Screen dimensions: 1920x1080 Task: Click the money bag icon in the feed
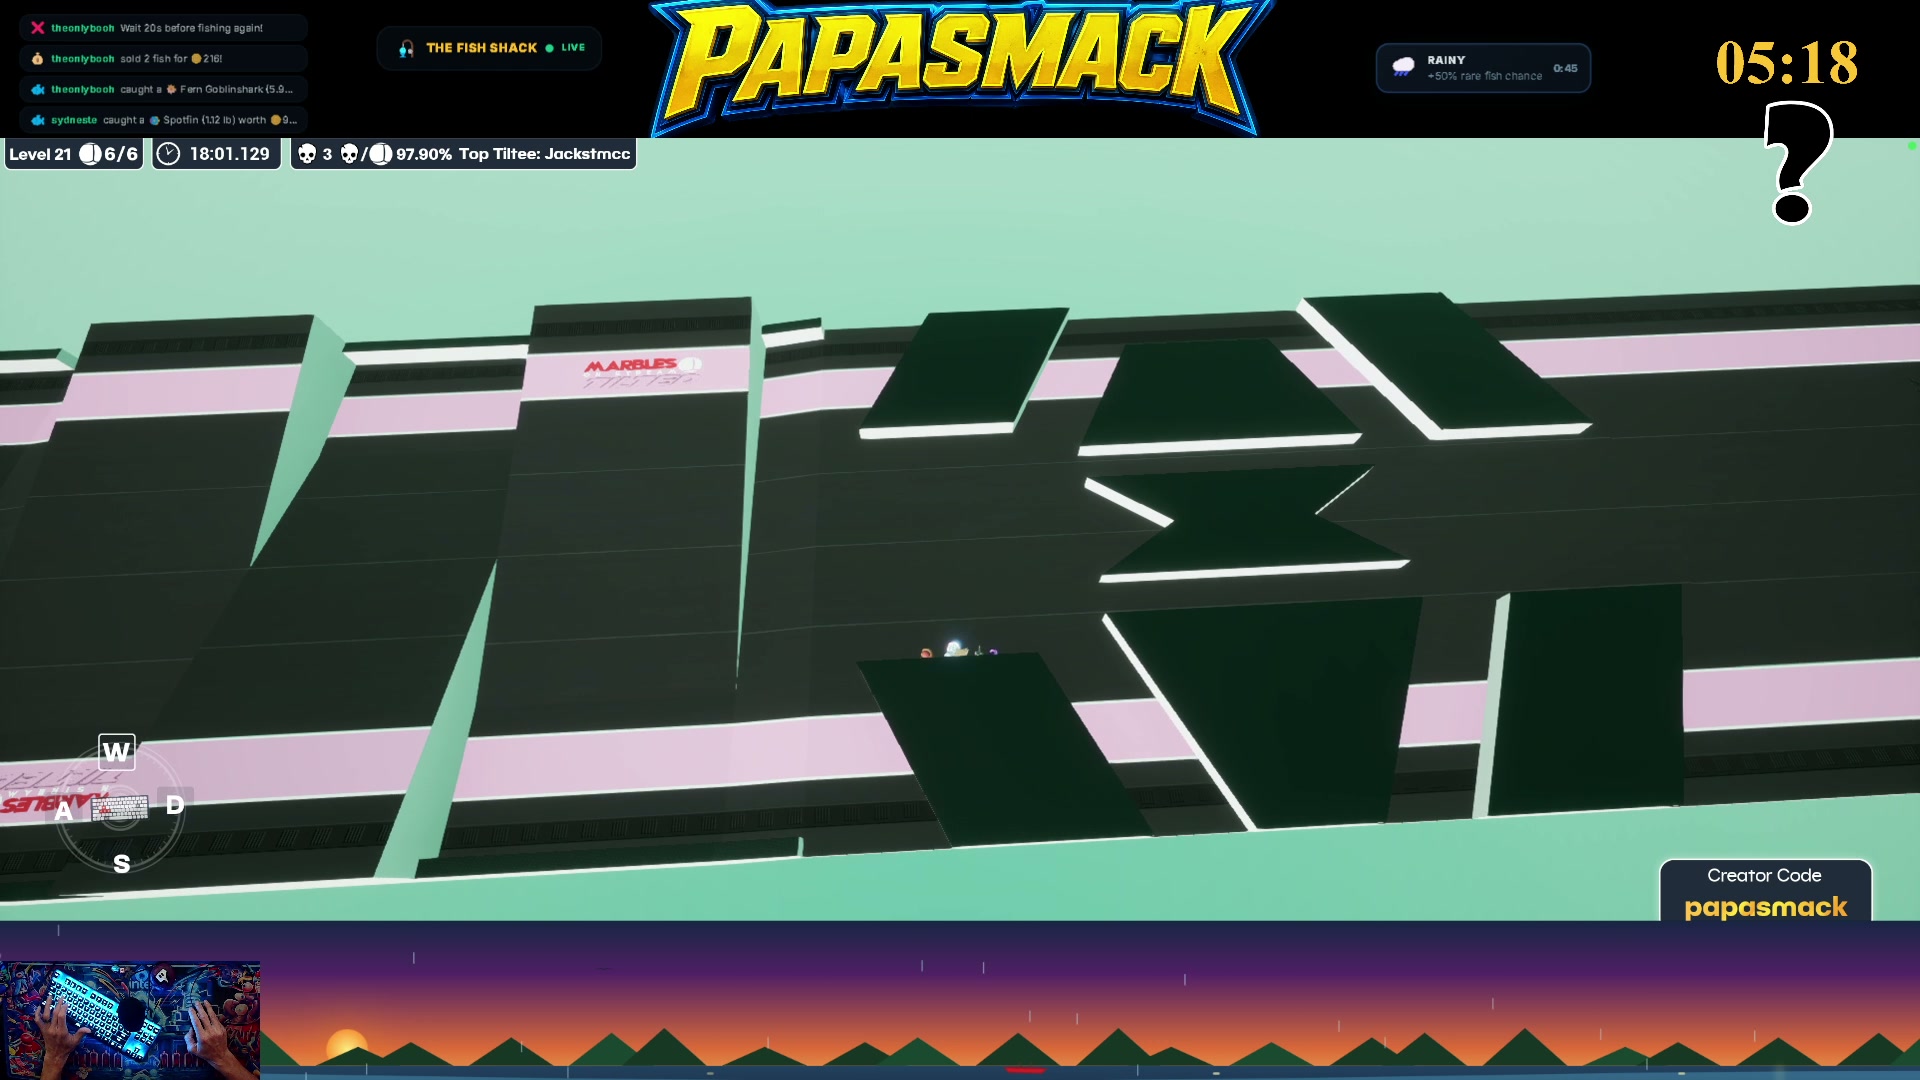(38, 59)
